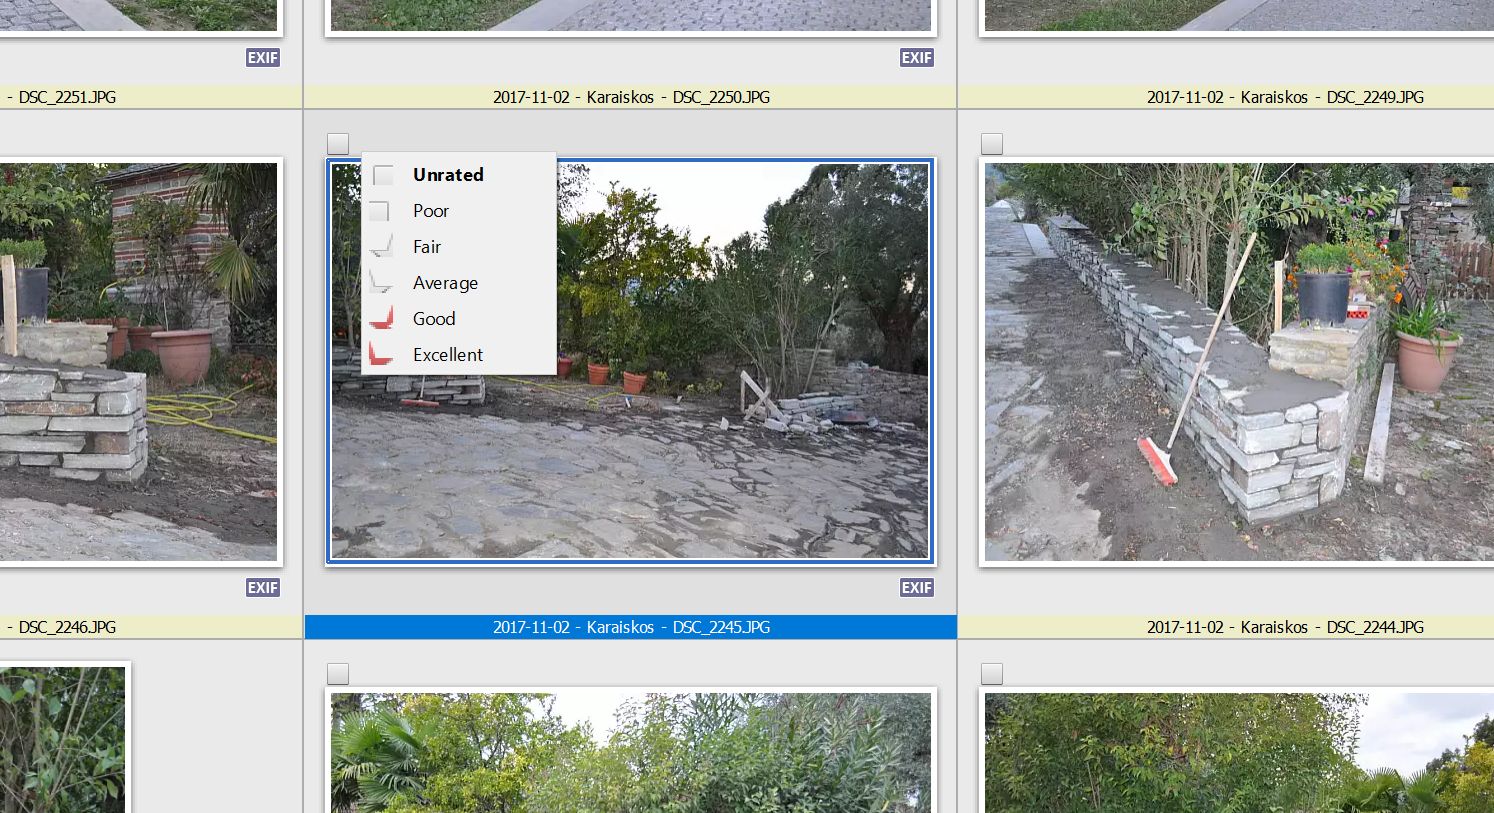Check the box just beneath the DSC_2245.JPG label
Viewport: 1494px width, 813px height.
[x=338, y=673]
